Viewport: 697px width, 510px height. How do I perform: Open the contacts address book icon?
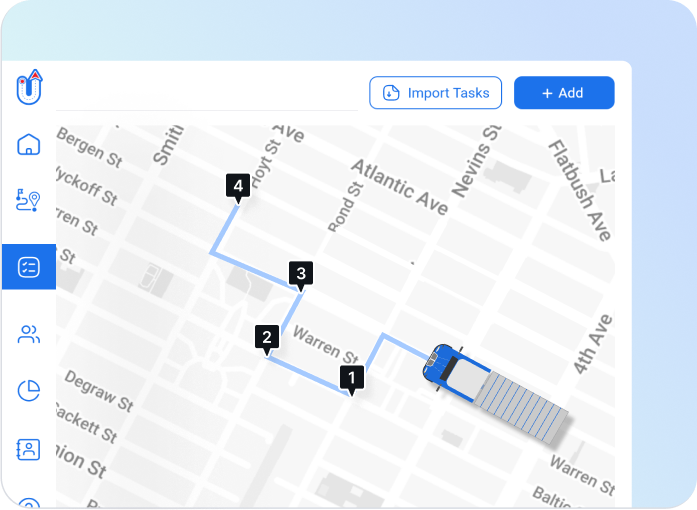28,450
